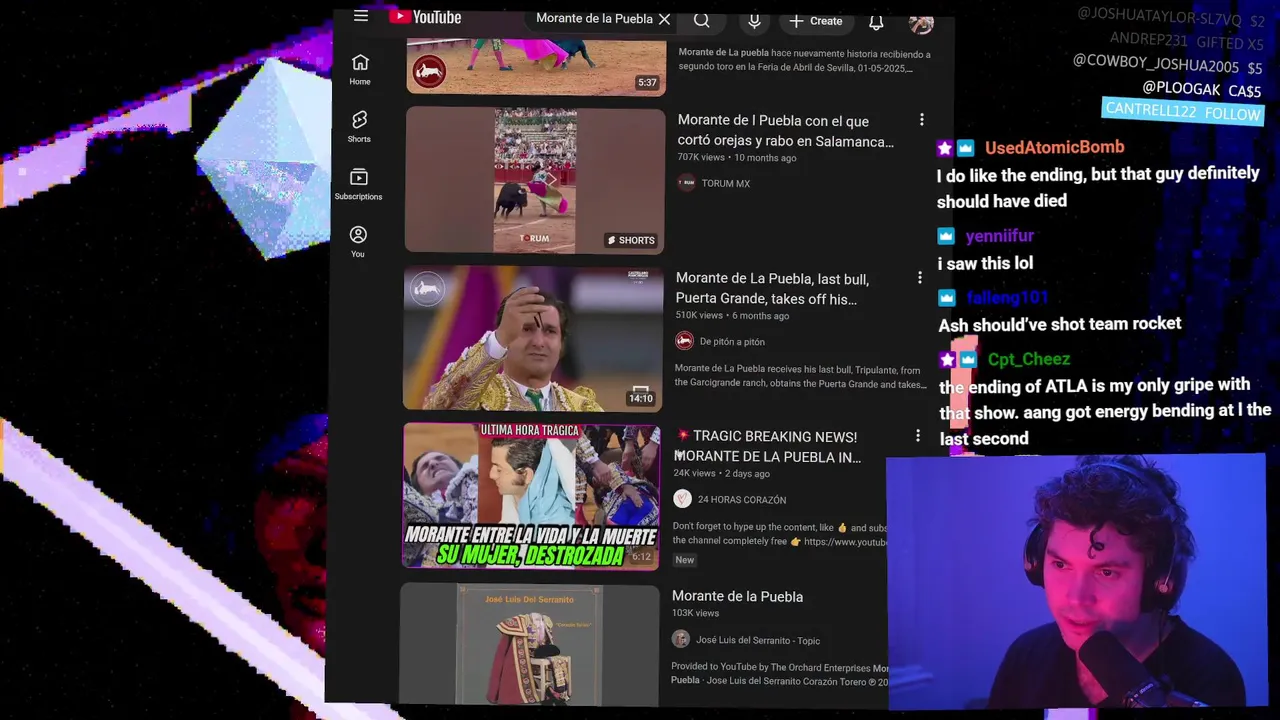This screenshot has width=1280, height=720.
Task: Open Subscriptions in the sidebar
Action: (x=358, y=185)
